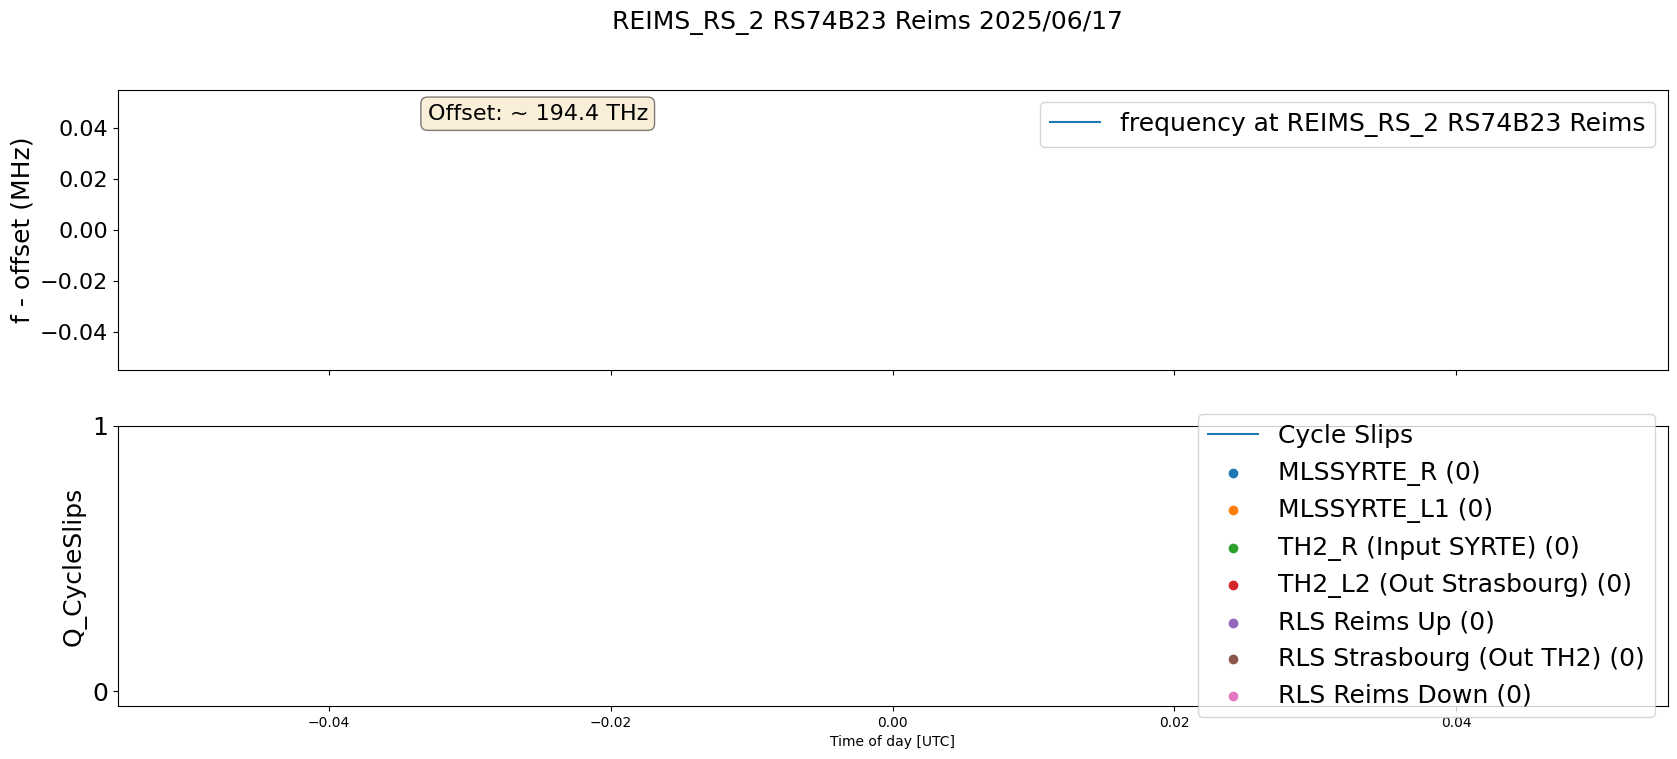Viewport: 1677px width, 759px height.
Task: Click the 'Time of day [UTC]' x-axis label
Action: click(892, 741)
